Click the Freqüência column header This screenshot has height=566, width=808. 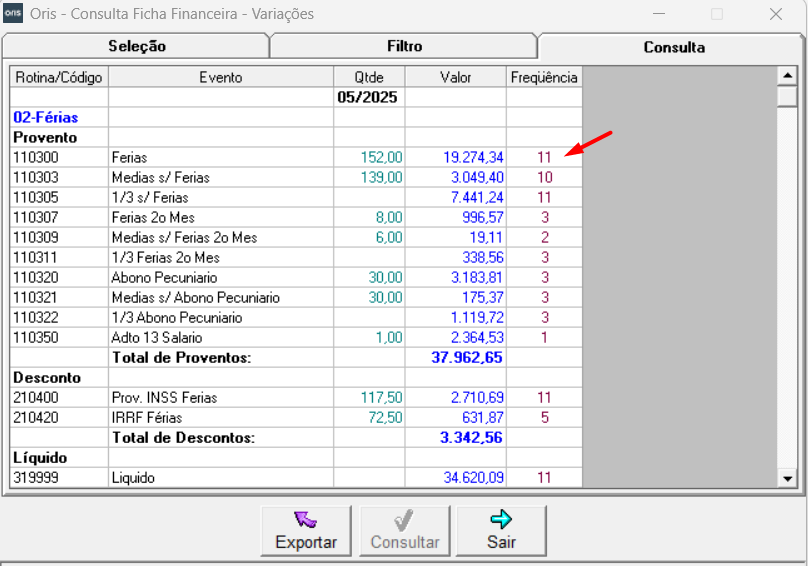coord(544,77)
